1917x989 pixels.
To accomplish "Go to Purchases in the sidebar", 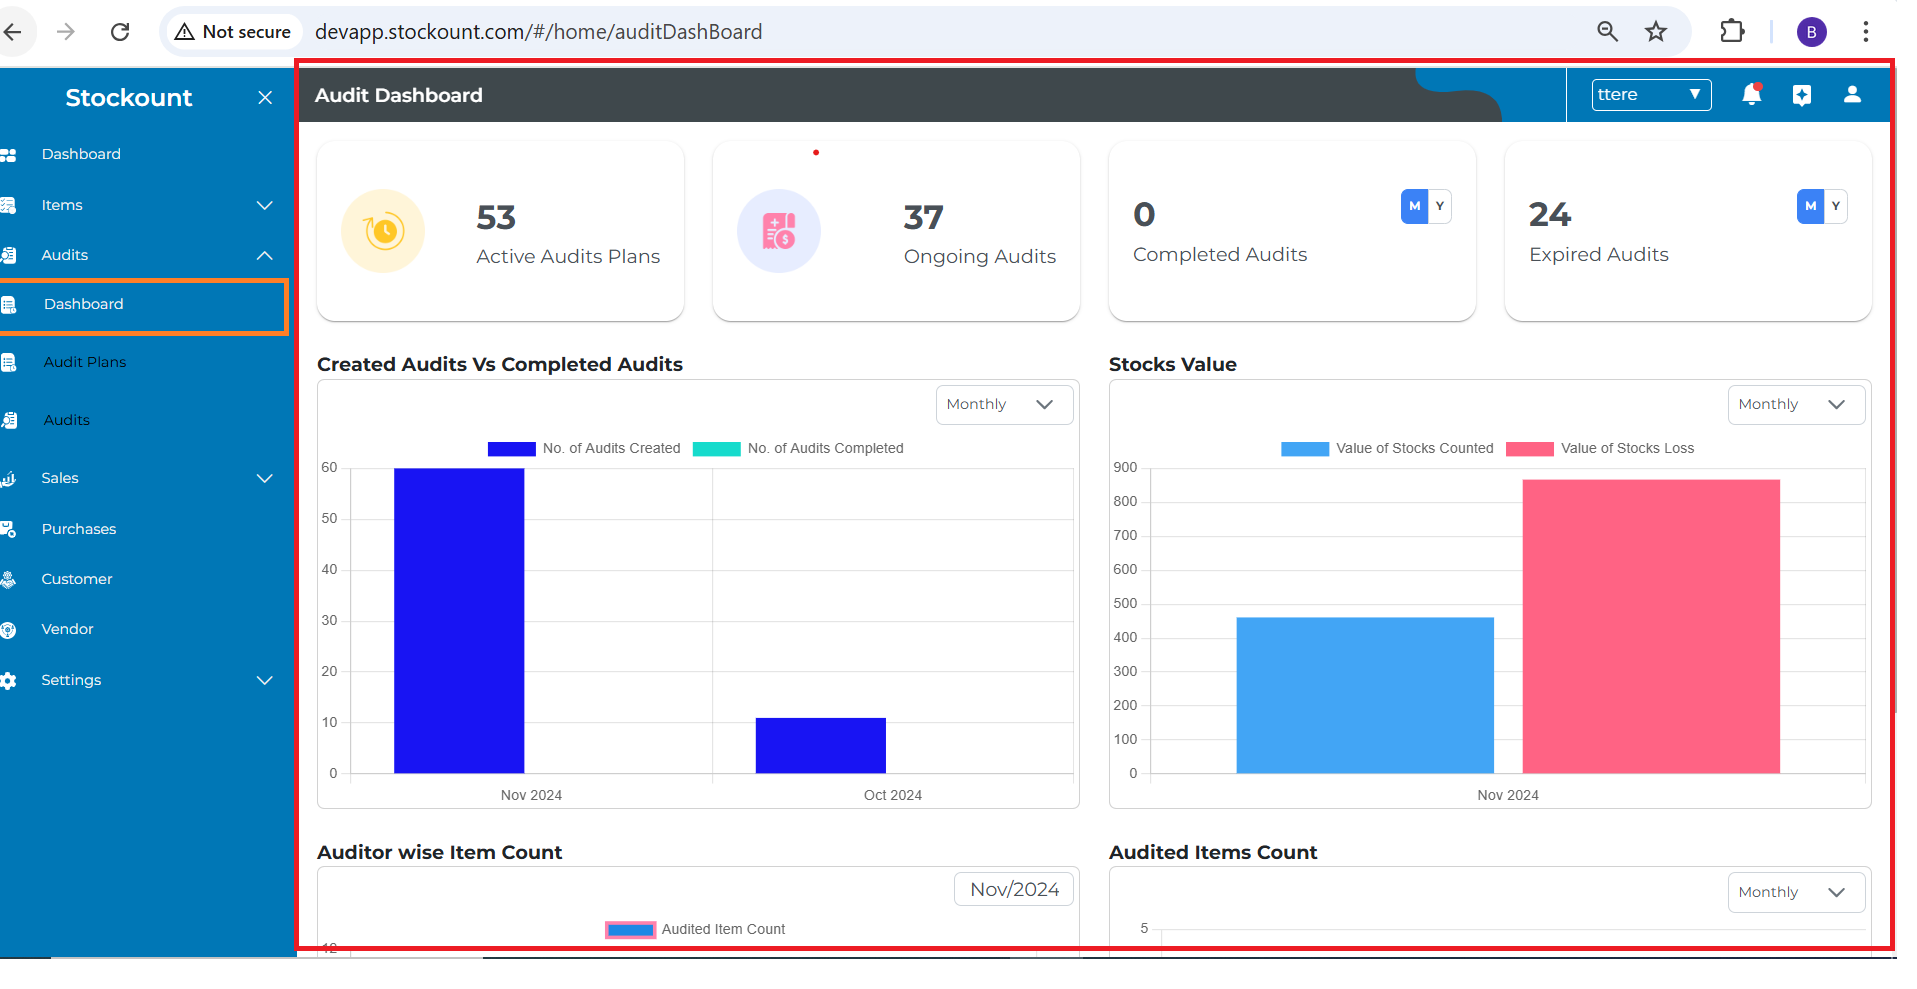I will [x=79, y=529].
